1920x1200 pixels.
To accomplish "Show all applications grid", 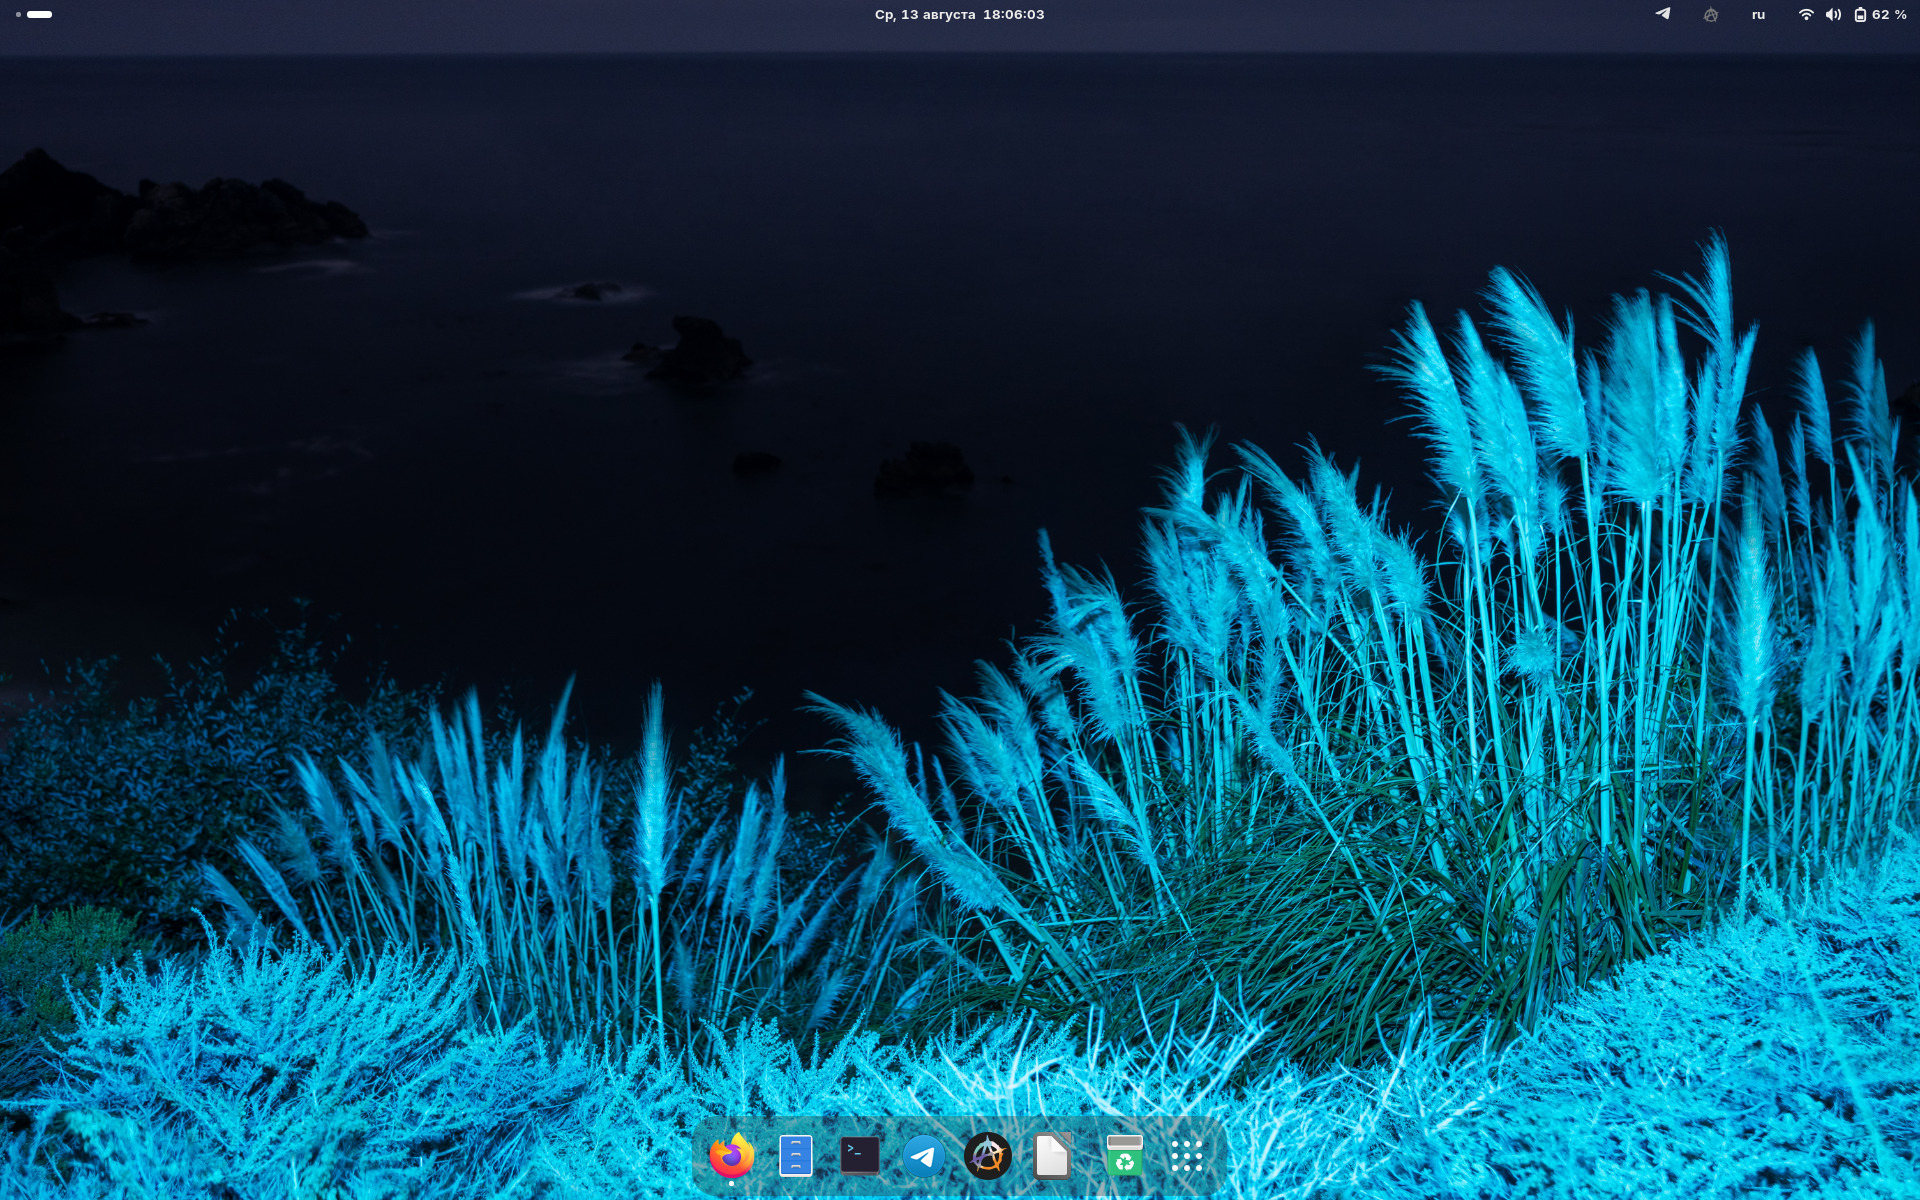I will [x=1187, y=1156].
